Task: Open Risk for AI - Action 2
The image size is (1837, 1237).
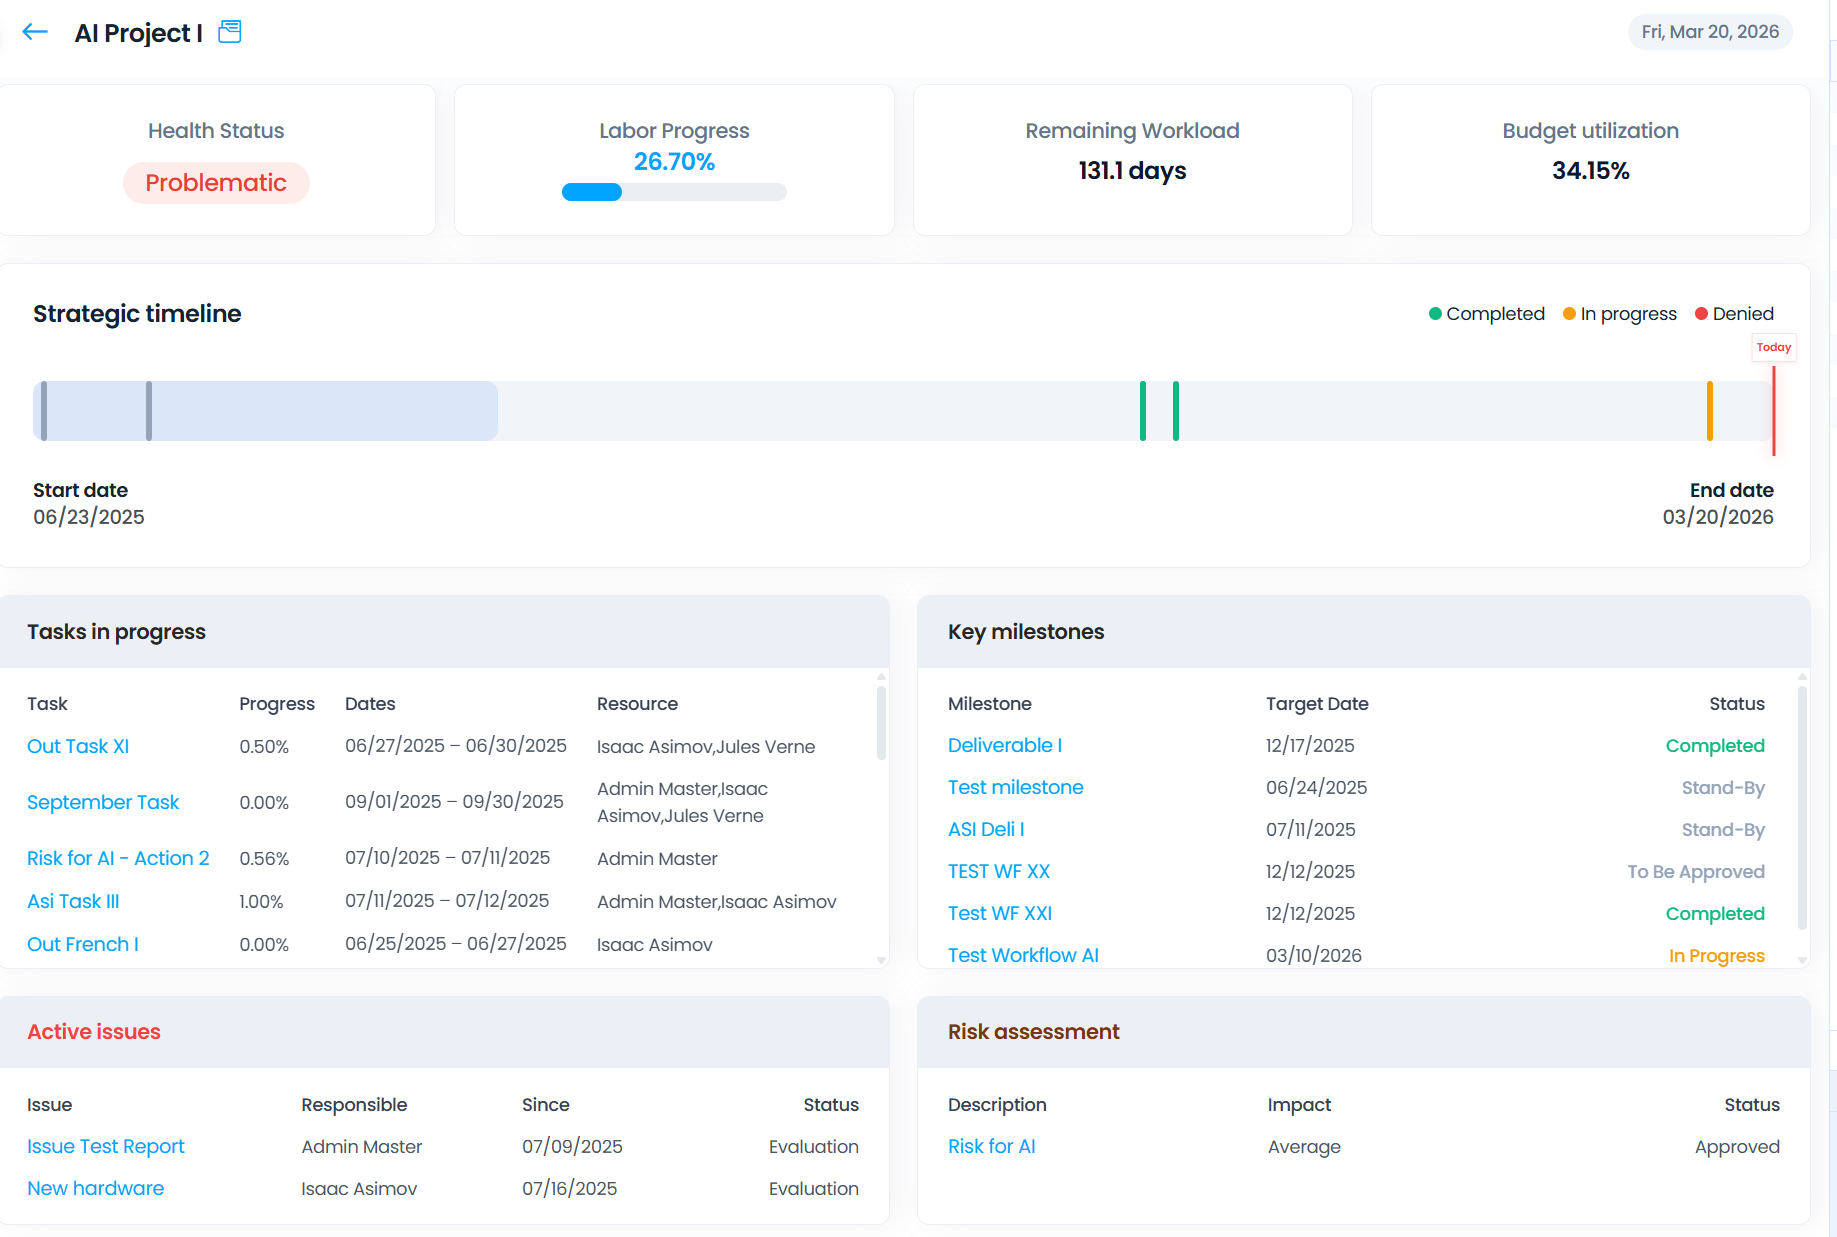Action: tap(118, 858)
